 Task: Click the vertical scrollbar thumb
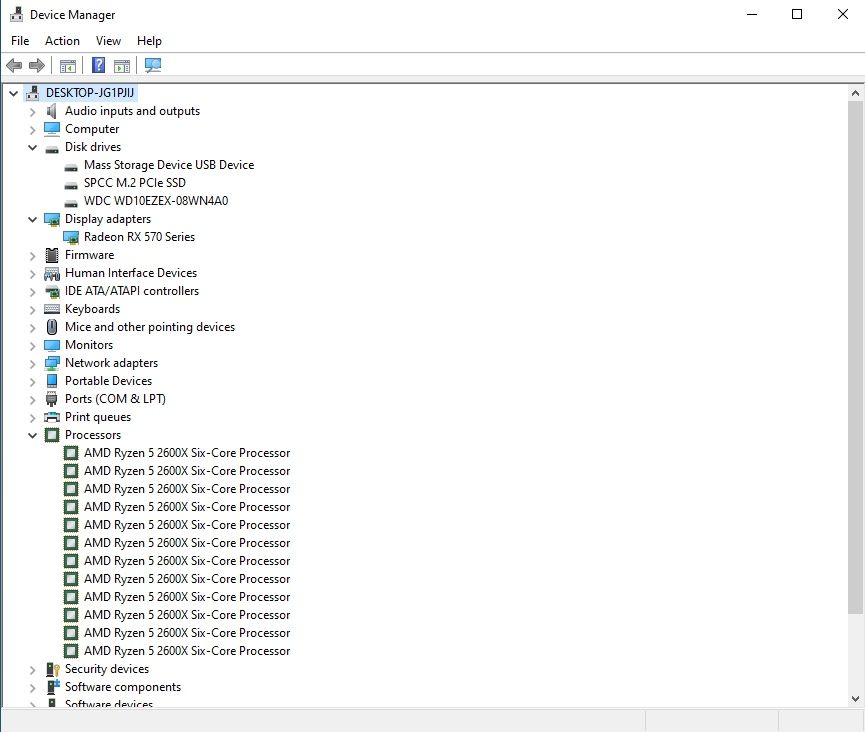tap(856, 357)
